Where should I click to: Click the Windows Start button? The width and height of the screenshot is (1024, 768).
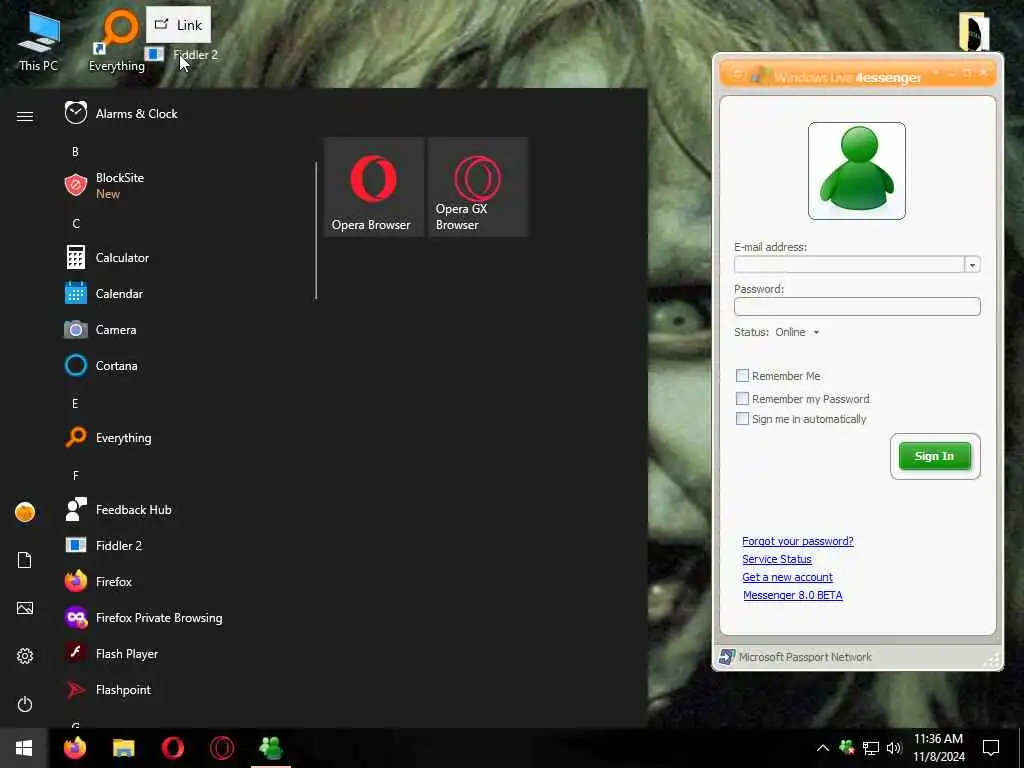pyautogui.click(x=24, y=748)
